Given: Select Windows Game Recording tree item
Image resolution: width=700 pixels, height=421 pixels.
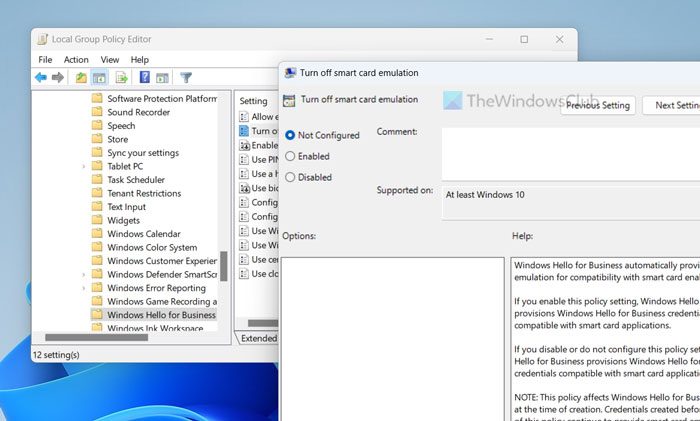Looking at the screenshot, I should tap(162, 301).
